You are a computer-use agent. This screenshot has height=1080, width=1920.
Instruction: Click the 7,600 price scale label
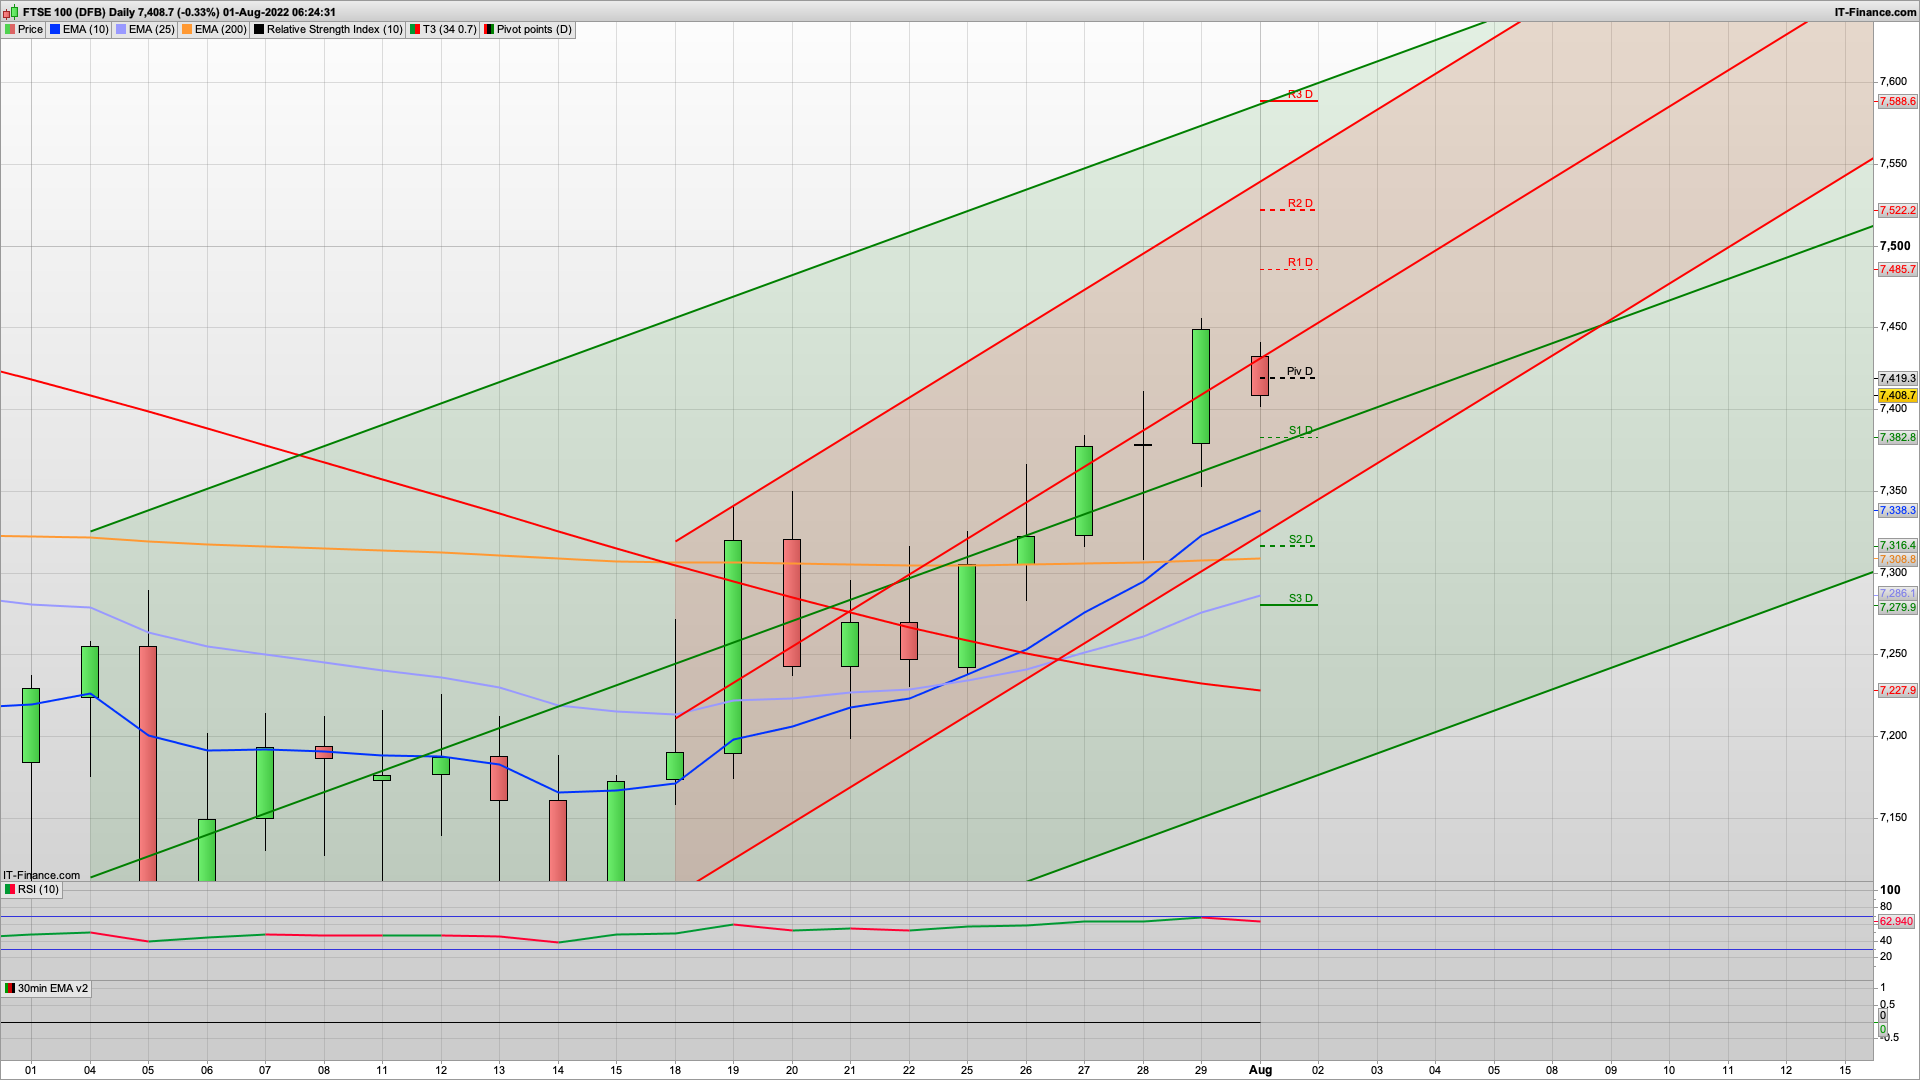tap(1893, 81)
